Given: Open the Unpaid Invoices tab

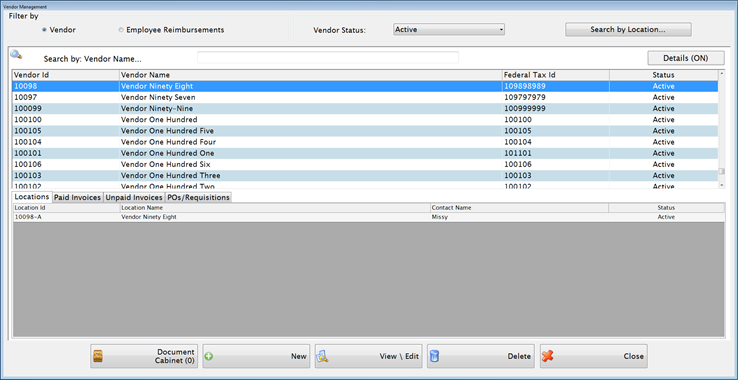Looking at the screenshot, I should [134, 197].
